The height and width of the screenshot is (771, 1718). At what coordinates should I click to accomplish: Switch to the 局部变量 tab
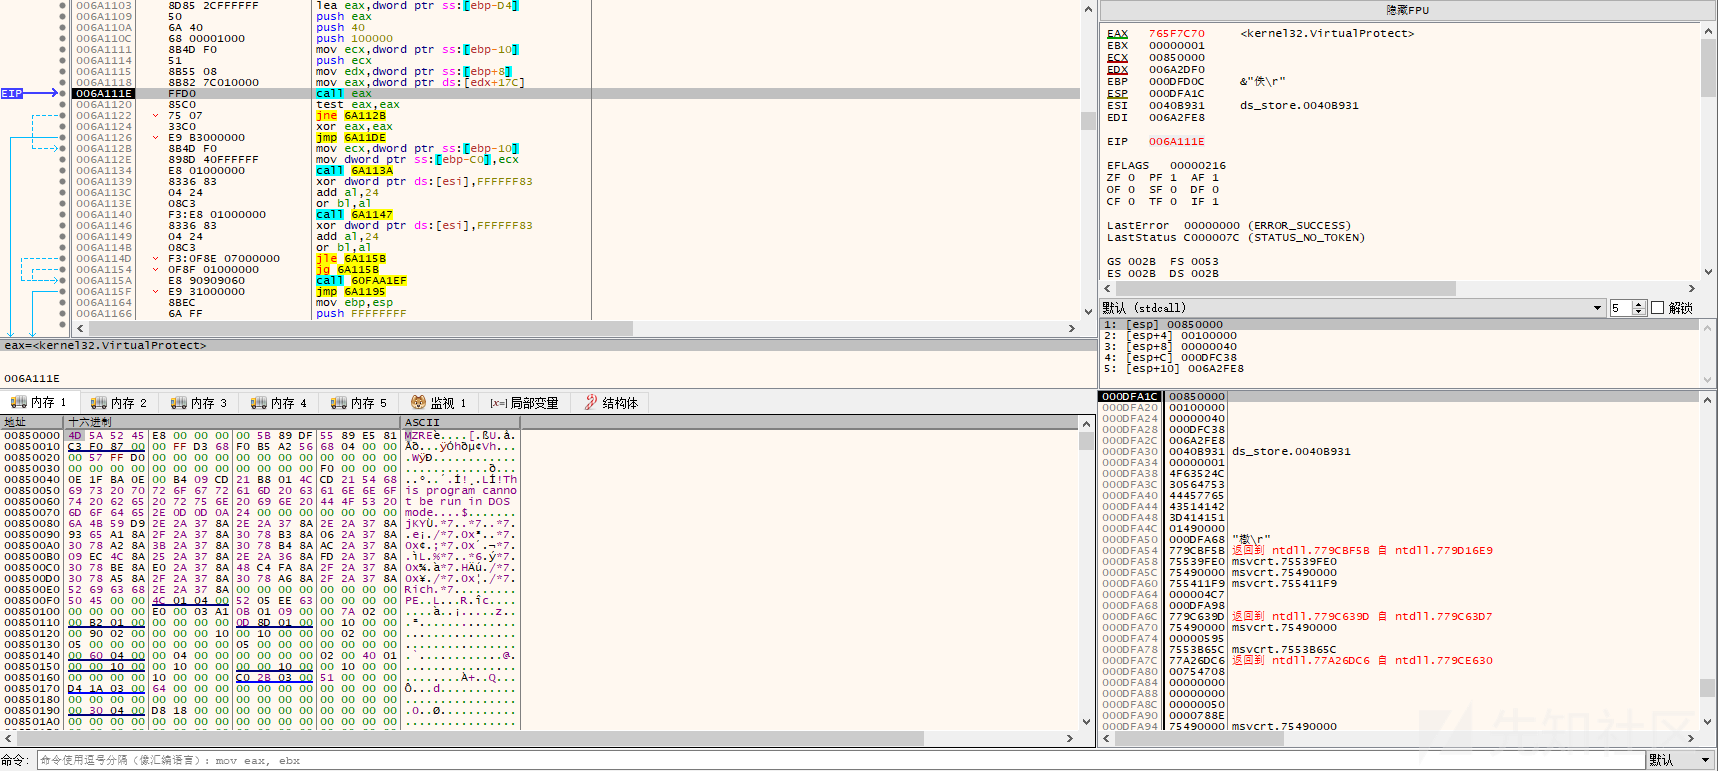tap(525, 403)
